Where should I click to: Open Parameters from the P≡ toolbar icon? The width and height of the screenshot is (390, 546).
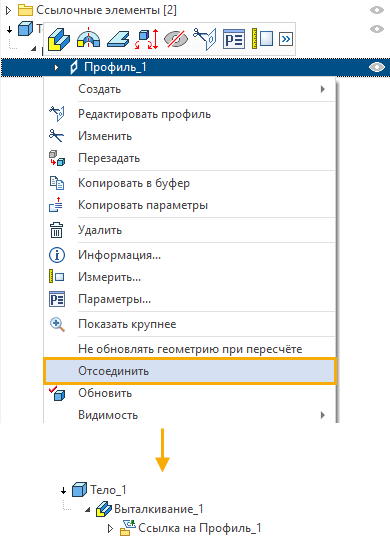pyautogui.click(x=234, y=39)
